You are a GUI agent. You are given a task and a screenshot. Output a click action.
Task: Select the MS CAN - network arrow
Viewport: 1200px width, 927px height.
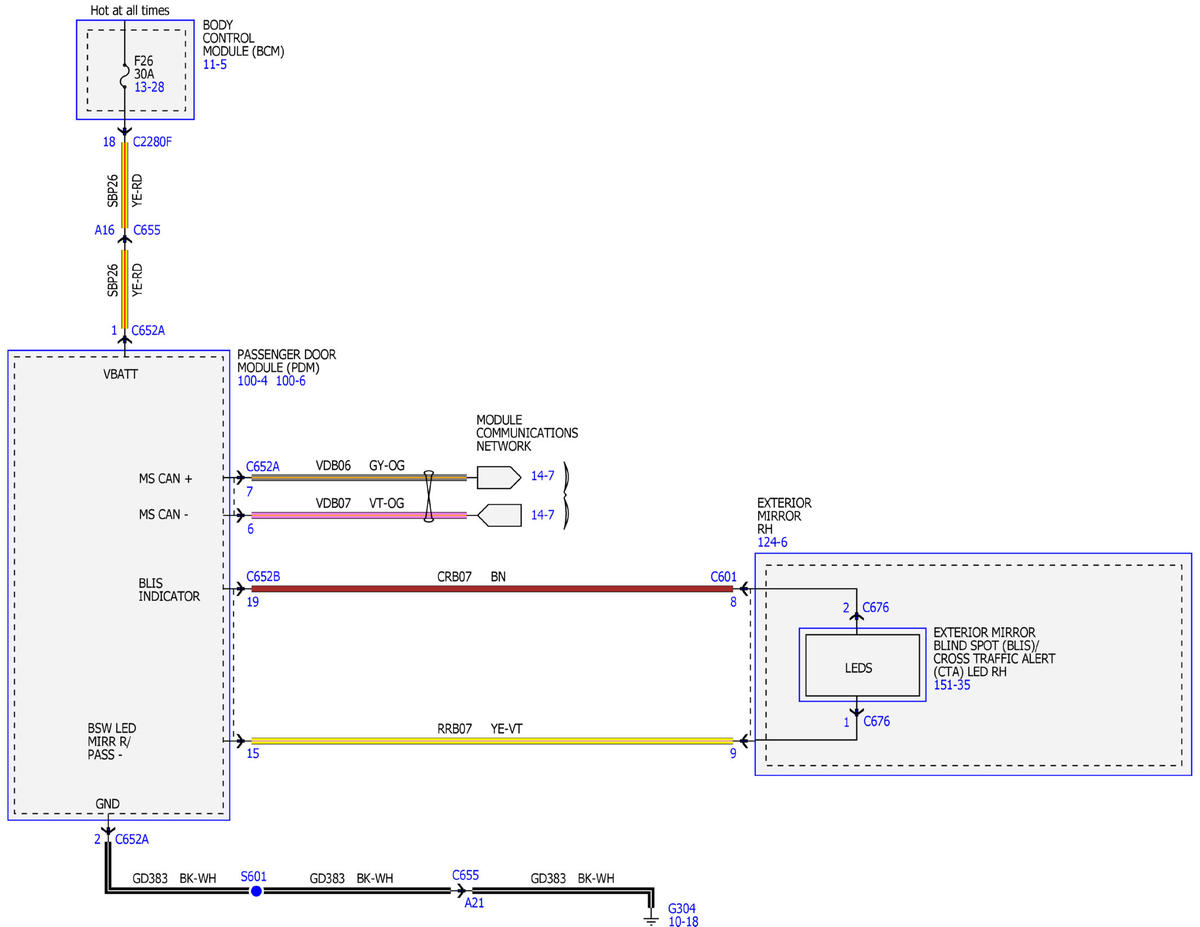pyautogui.click(x=498, y=515)
